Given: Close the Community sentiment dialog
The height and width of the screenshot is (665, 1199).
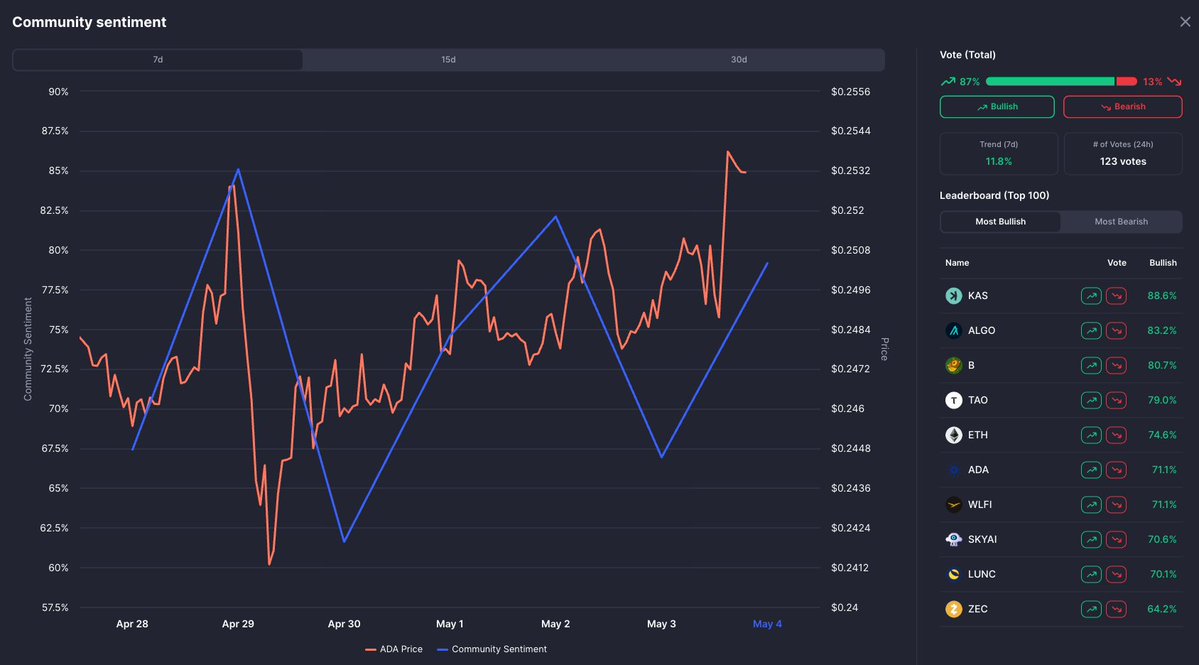Looking at the screenshot, I should click(x=1184, y=22).
